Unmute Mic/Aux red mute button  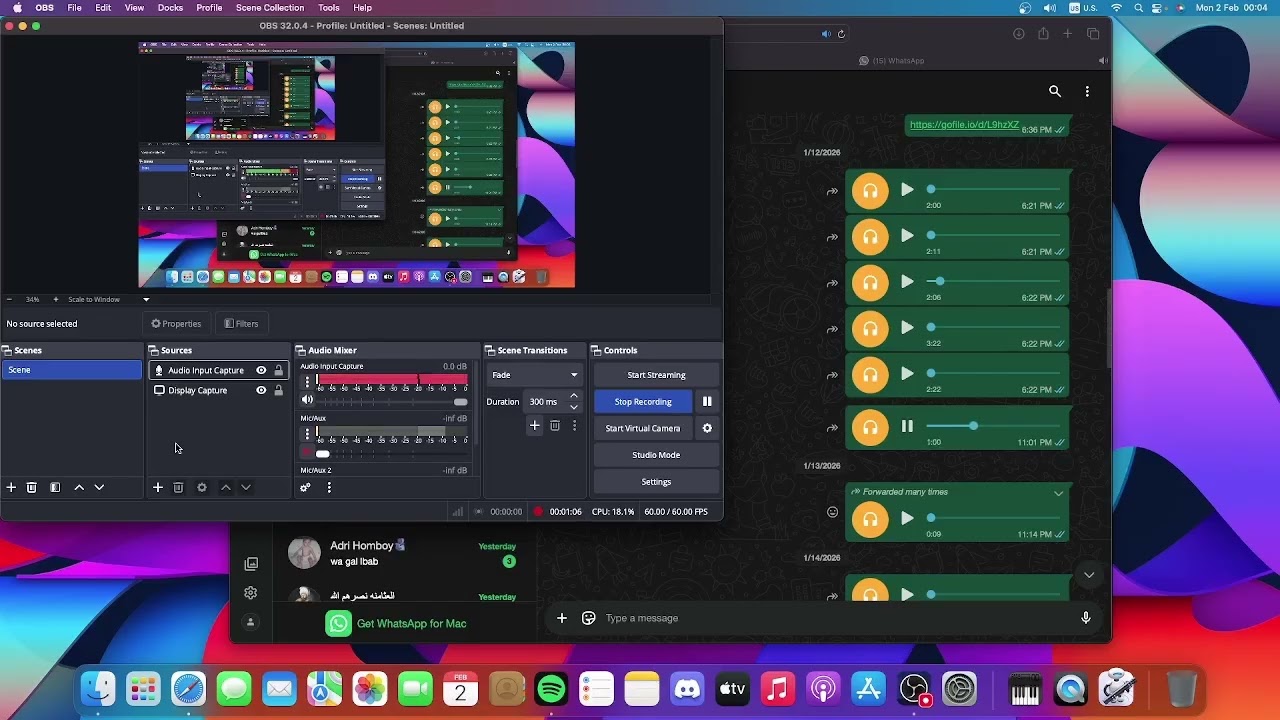[307, 452]
